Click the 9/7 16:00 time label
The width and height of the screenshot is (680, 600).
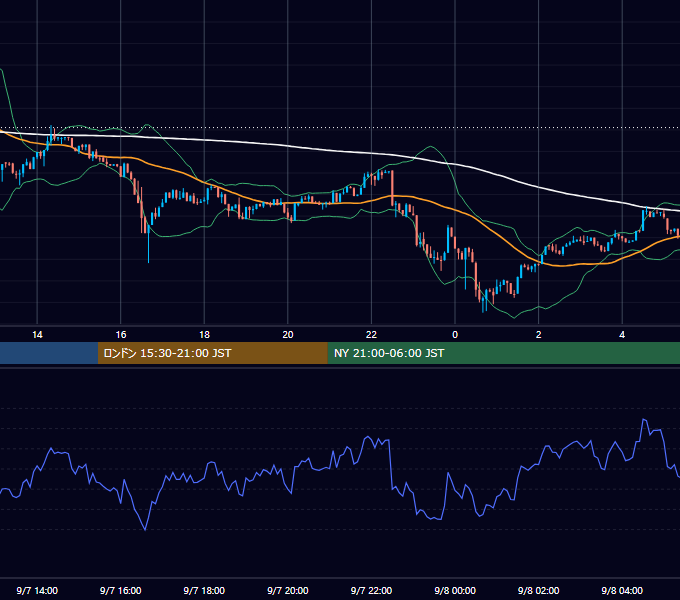pyautogui.click(x=121, y=591)
